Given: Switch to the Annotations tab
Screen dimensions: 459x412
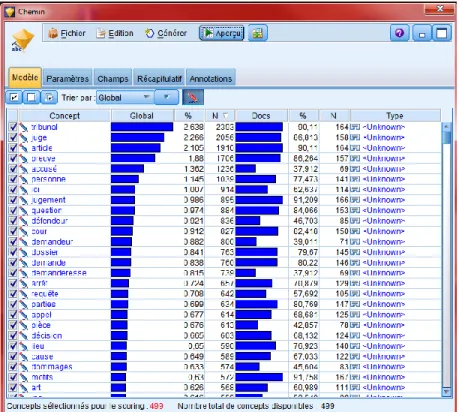Looking at the screenshot, I should point(211,79).
